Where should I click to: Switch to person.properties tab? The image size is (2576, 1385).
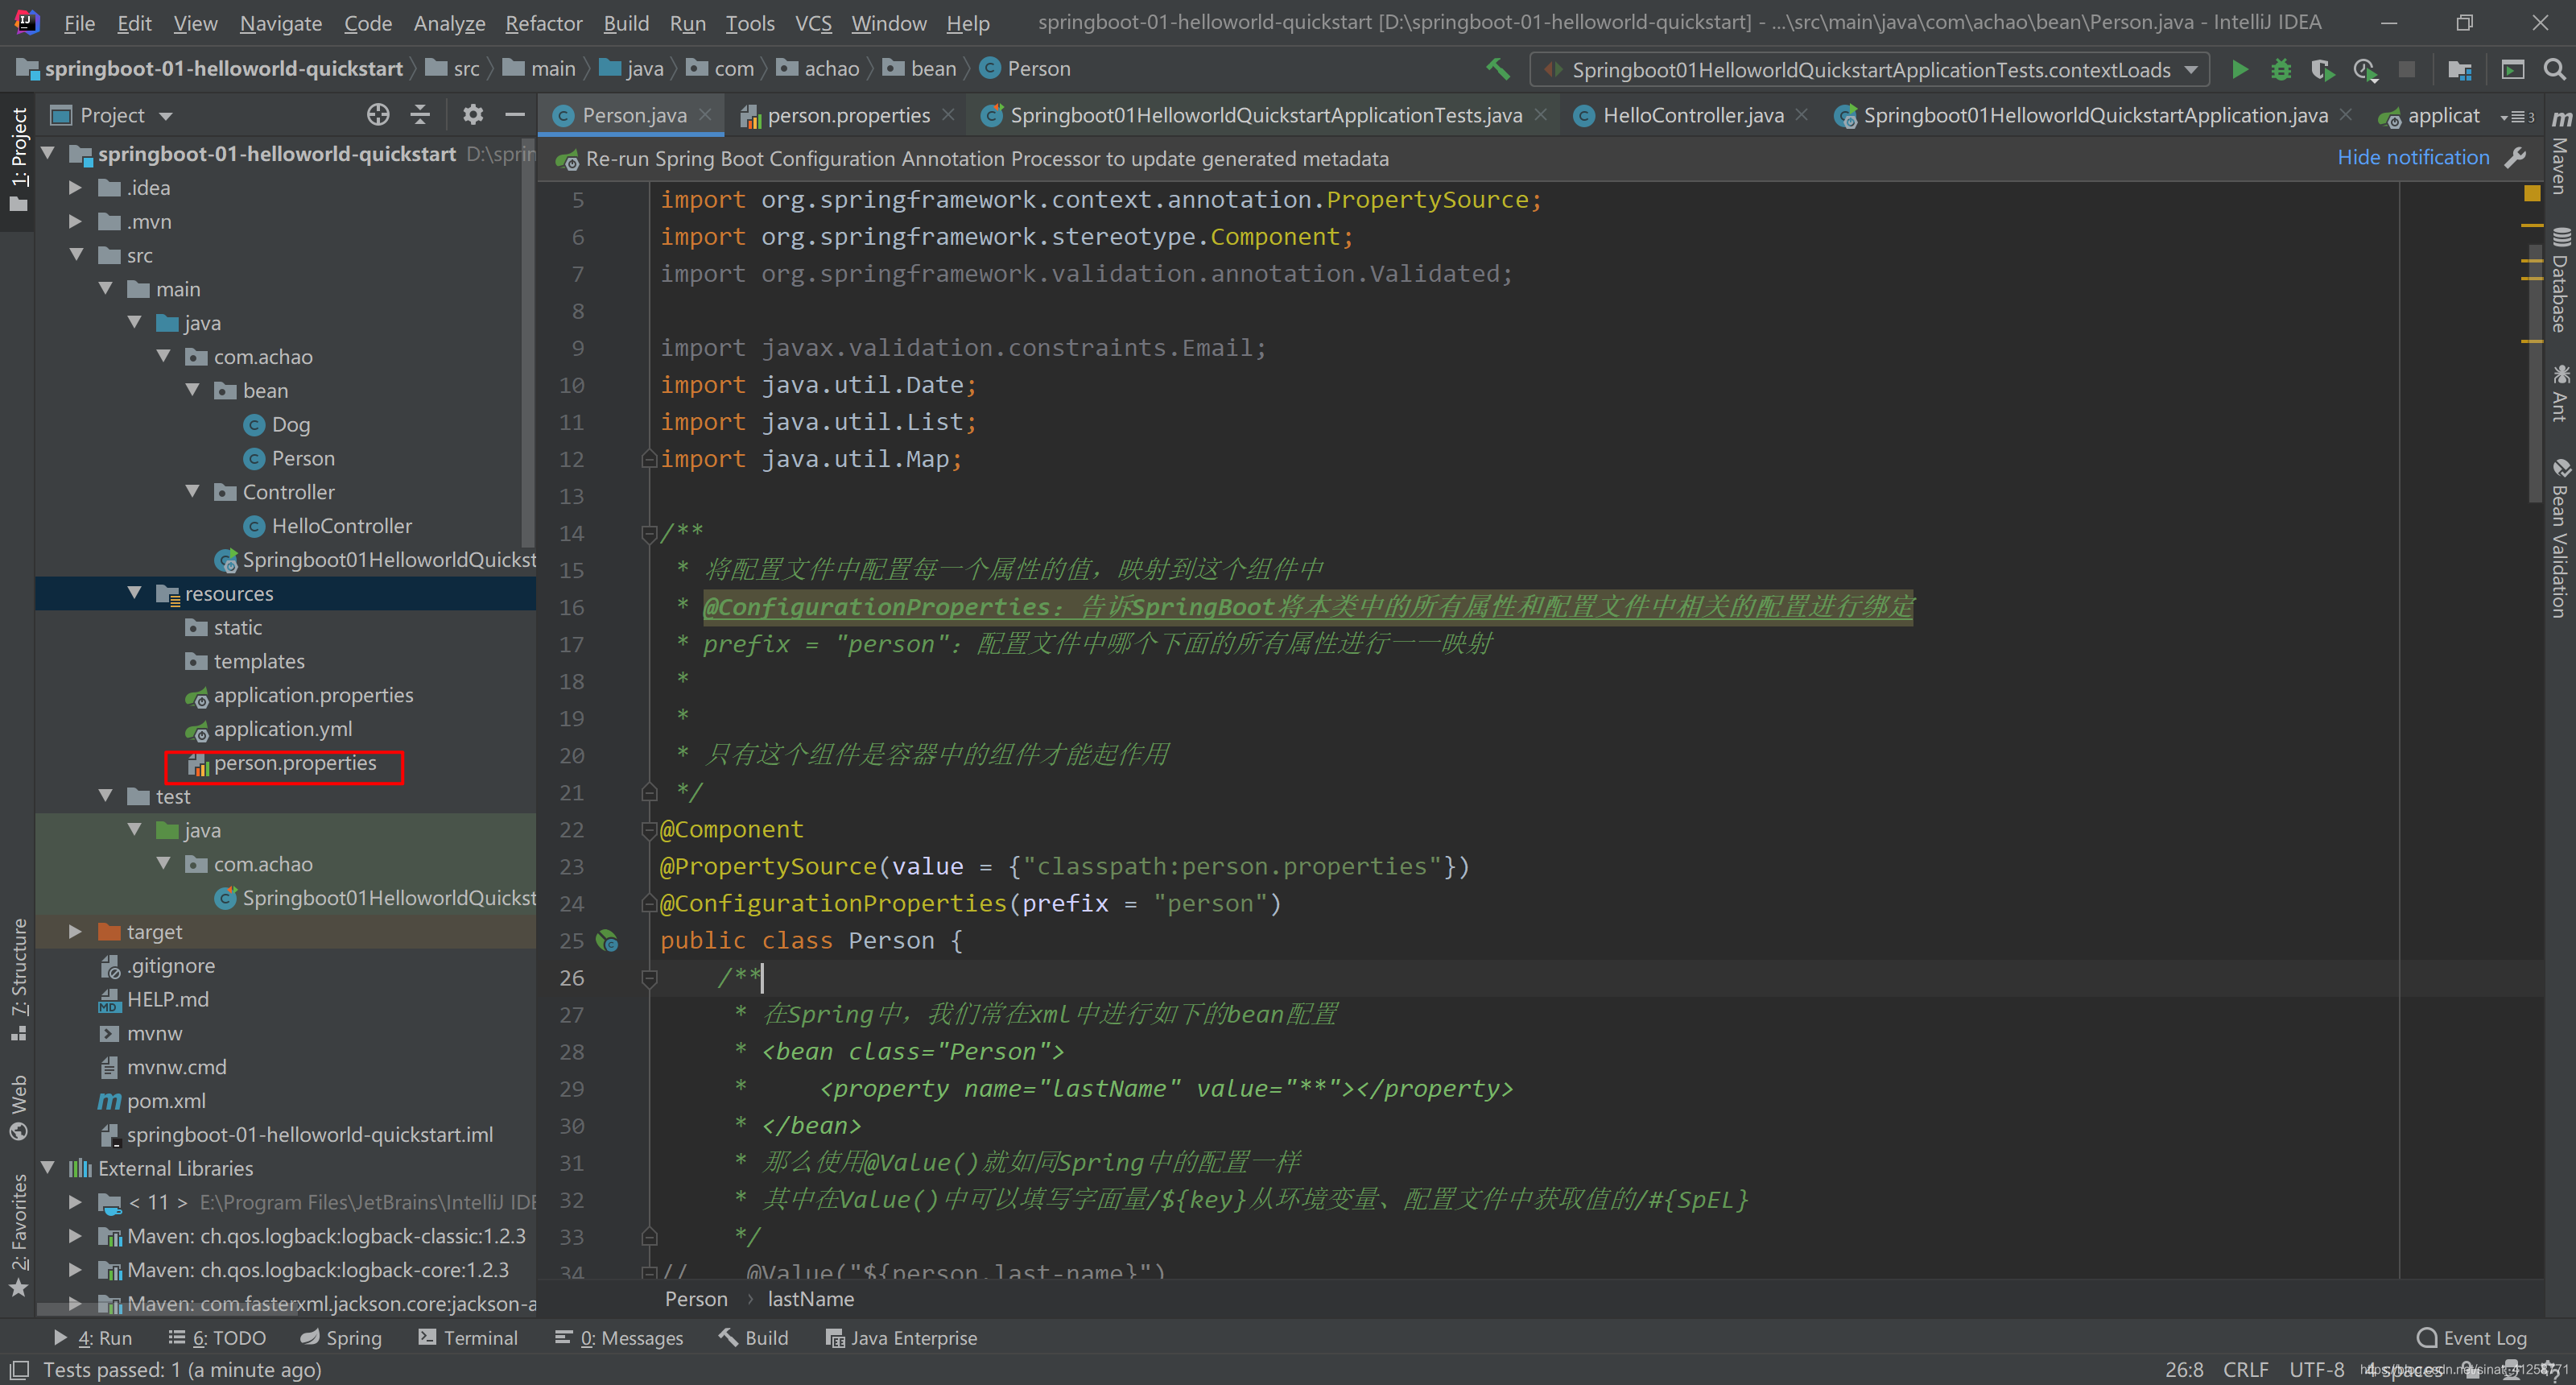[848, 116]
